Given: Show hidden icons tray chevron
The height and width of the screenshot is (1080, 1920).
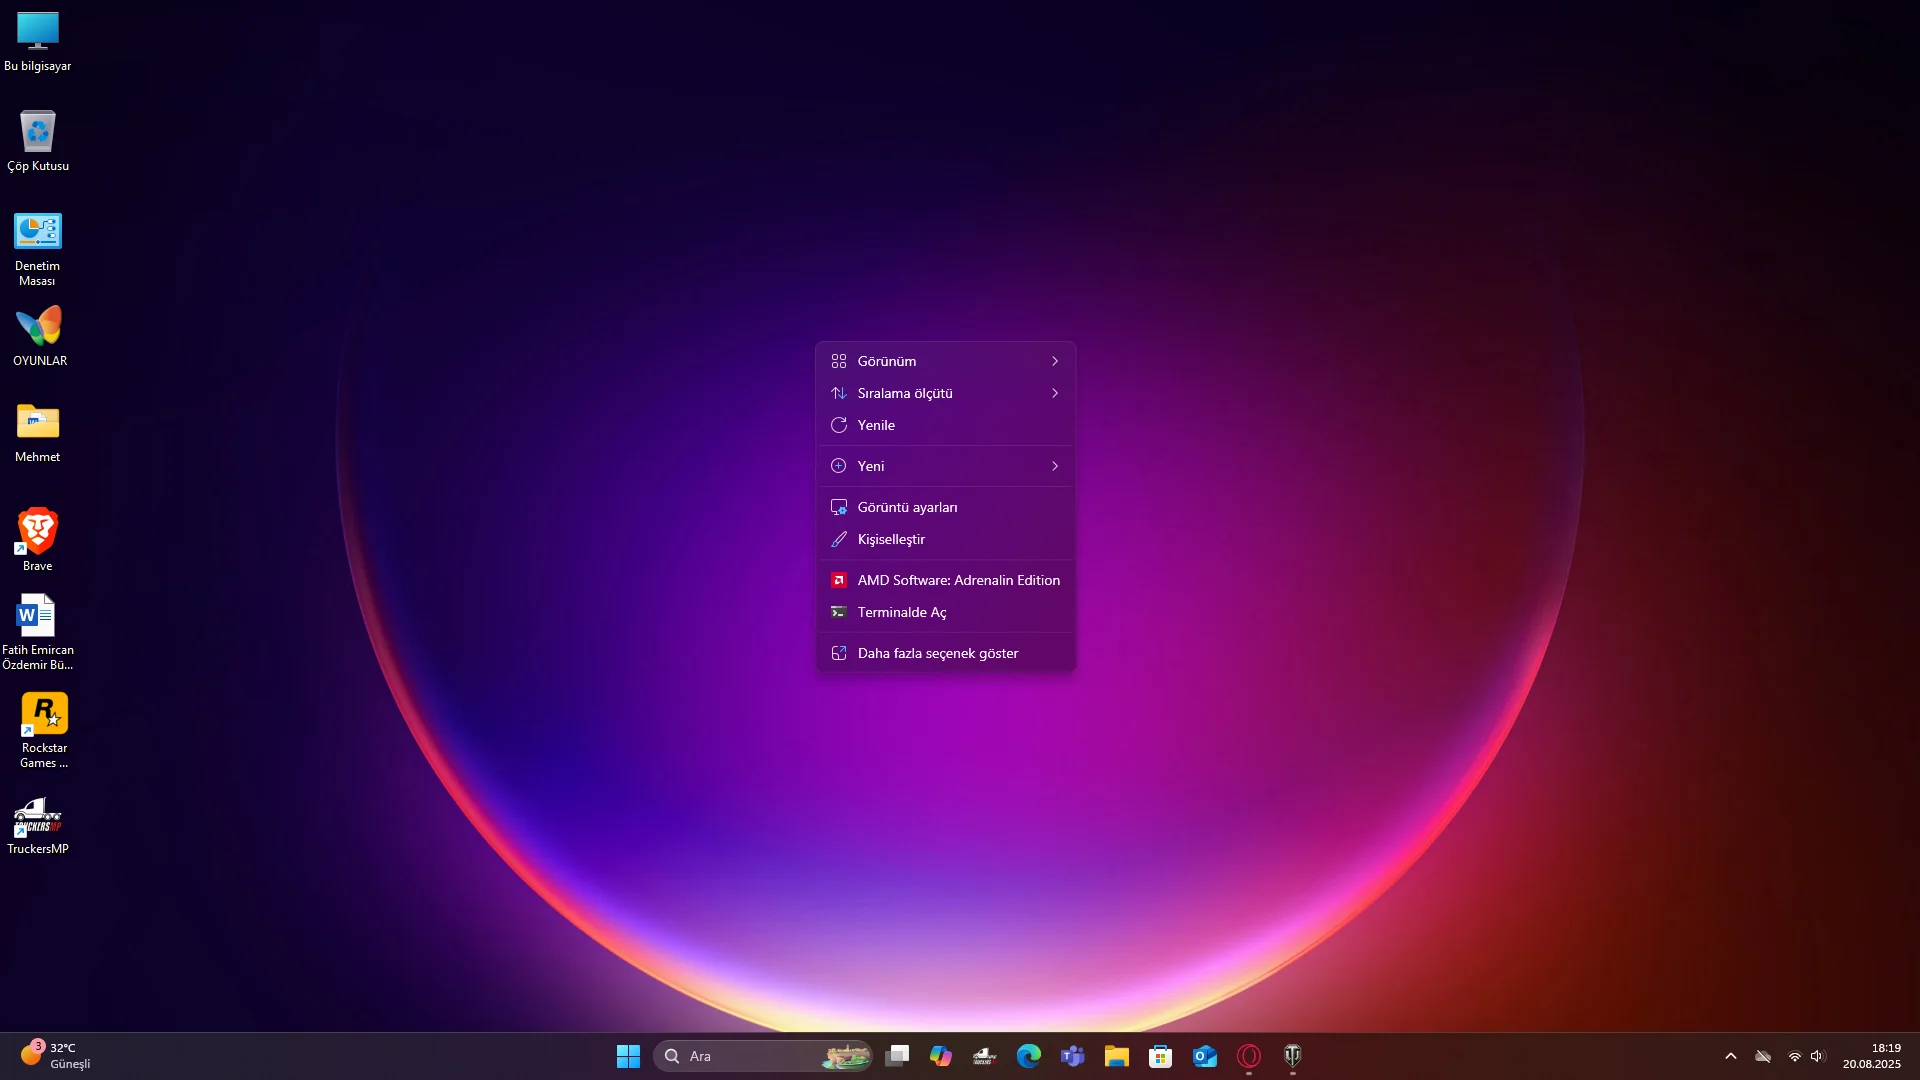Looking at the screenshot, I should click(x=1731, y=1056).
